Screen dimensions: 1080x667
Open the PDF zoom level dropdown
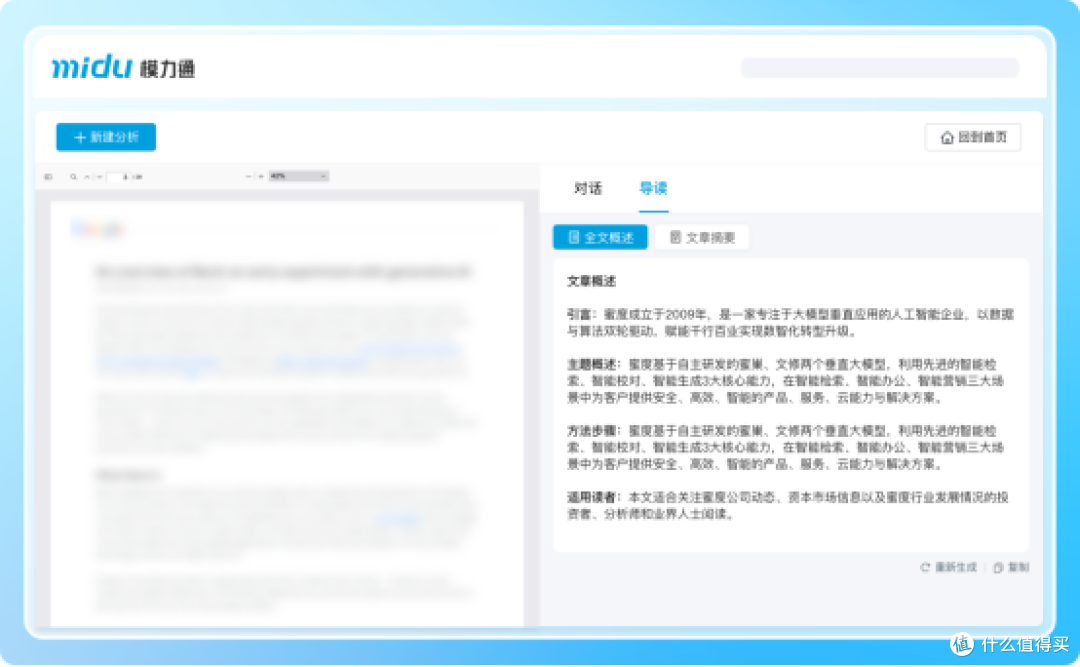(x=298, y=176)
